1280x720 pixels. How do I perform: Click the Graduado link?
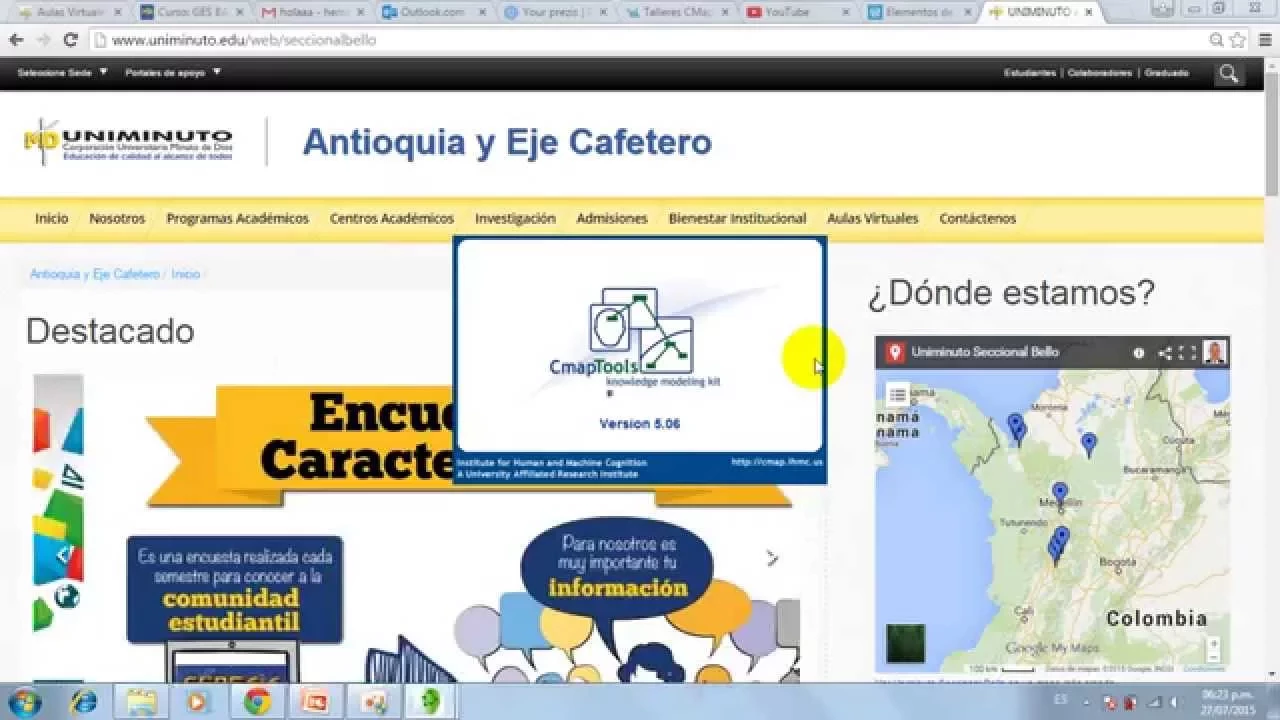pyautogui.click(x=1166, y=73)
